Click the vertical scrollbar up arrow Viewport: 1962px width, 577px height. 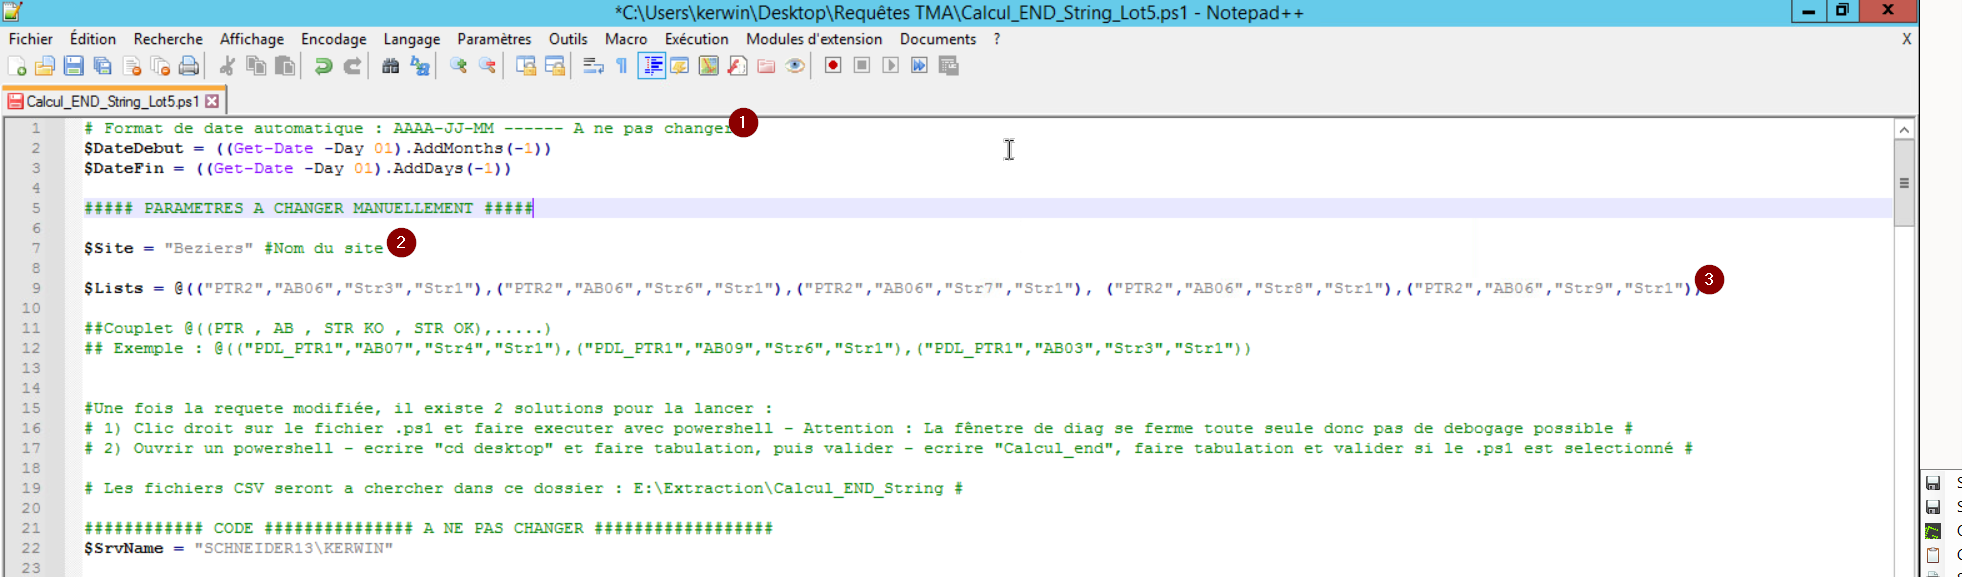tap(1904, 130)
